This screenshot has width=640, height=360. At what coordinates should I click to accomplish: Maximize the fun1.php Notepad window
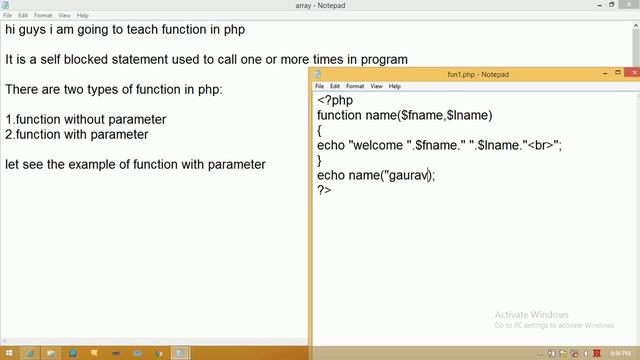618,73
